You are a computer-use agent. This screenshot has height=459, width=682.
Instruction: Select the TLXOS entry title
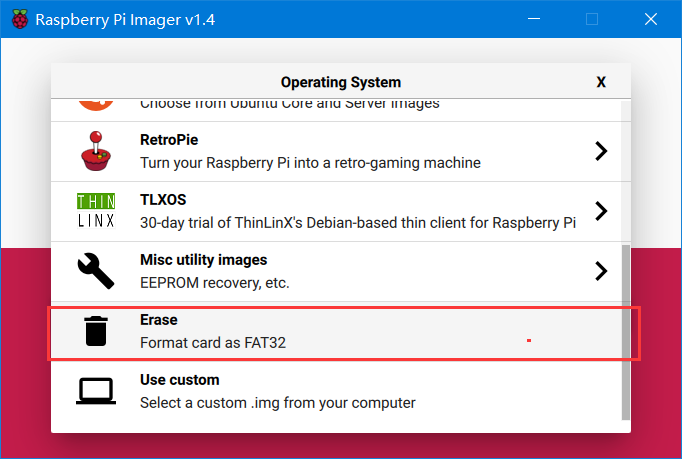[163, 200]
